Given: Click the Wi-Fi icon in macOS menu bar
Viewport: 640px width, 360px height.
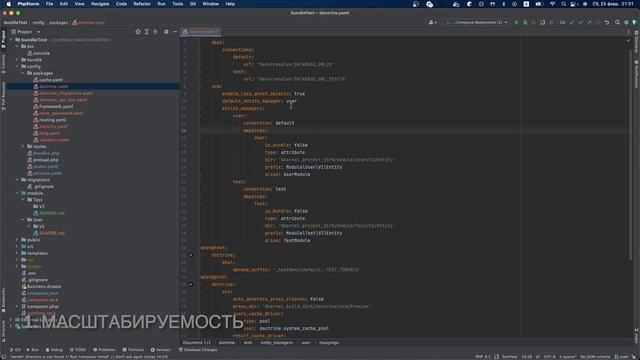Looking at the screenshot, I should coord(552,4).
